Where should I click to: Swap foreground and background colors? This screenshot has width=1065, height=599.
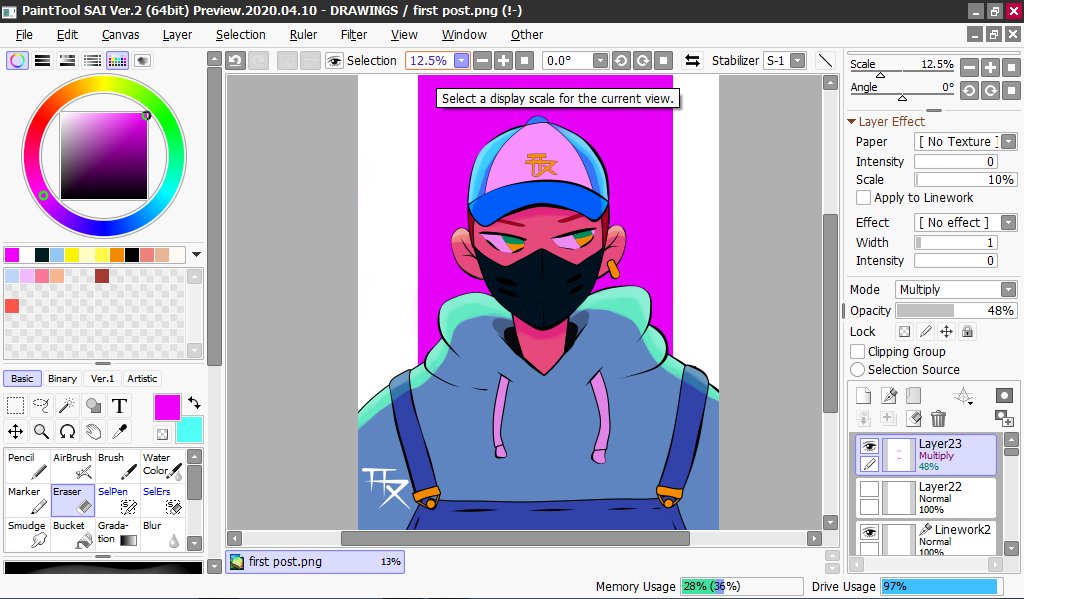click(x=194, y=403)
